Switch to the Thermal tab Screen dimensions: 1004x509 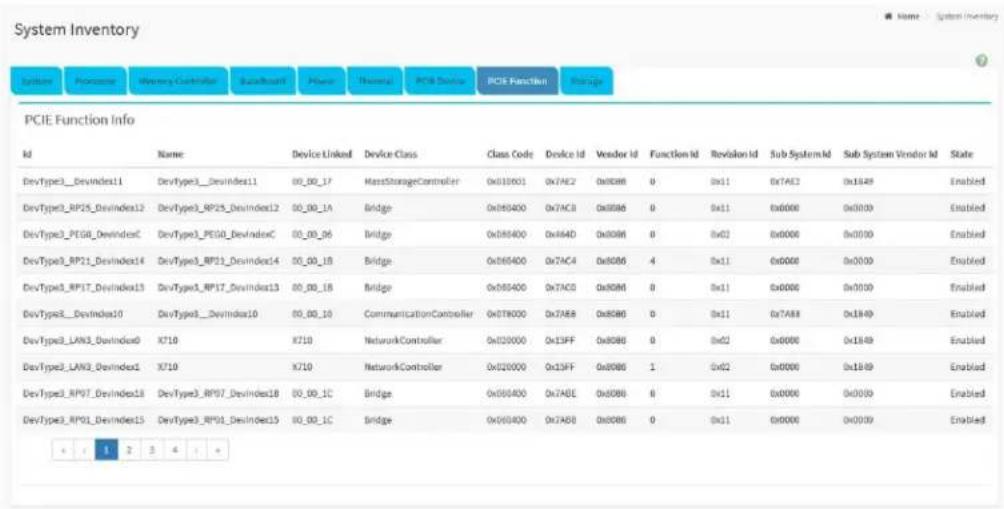(375, 81)
